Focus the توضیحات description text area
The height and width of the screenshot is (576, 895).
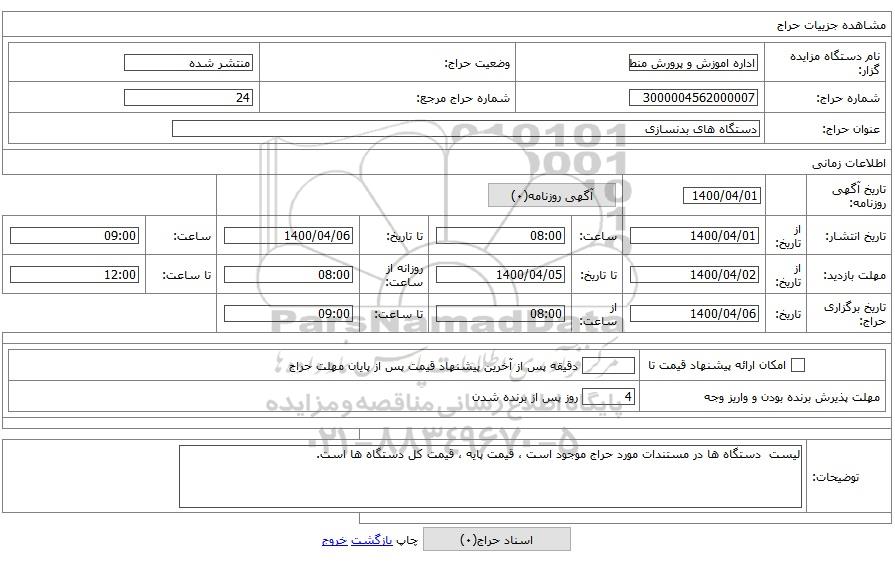click(x=491, y=477)
